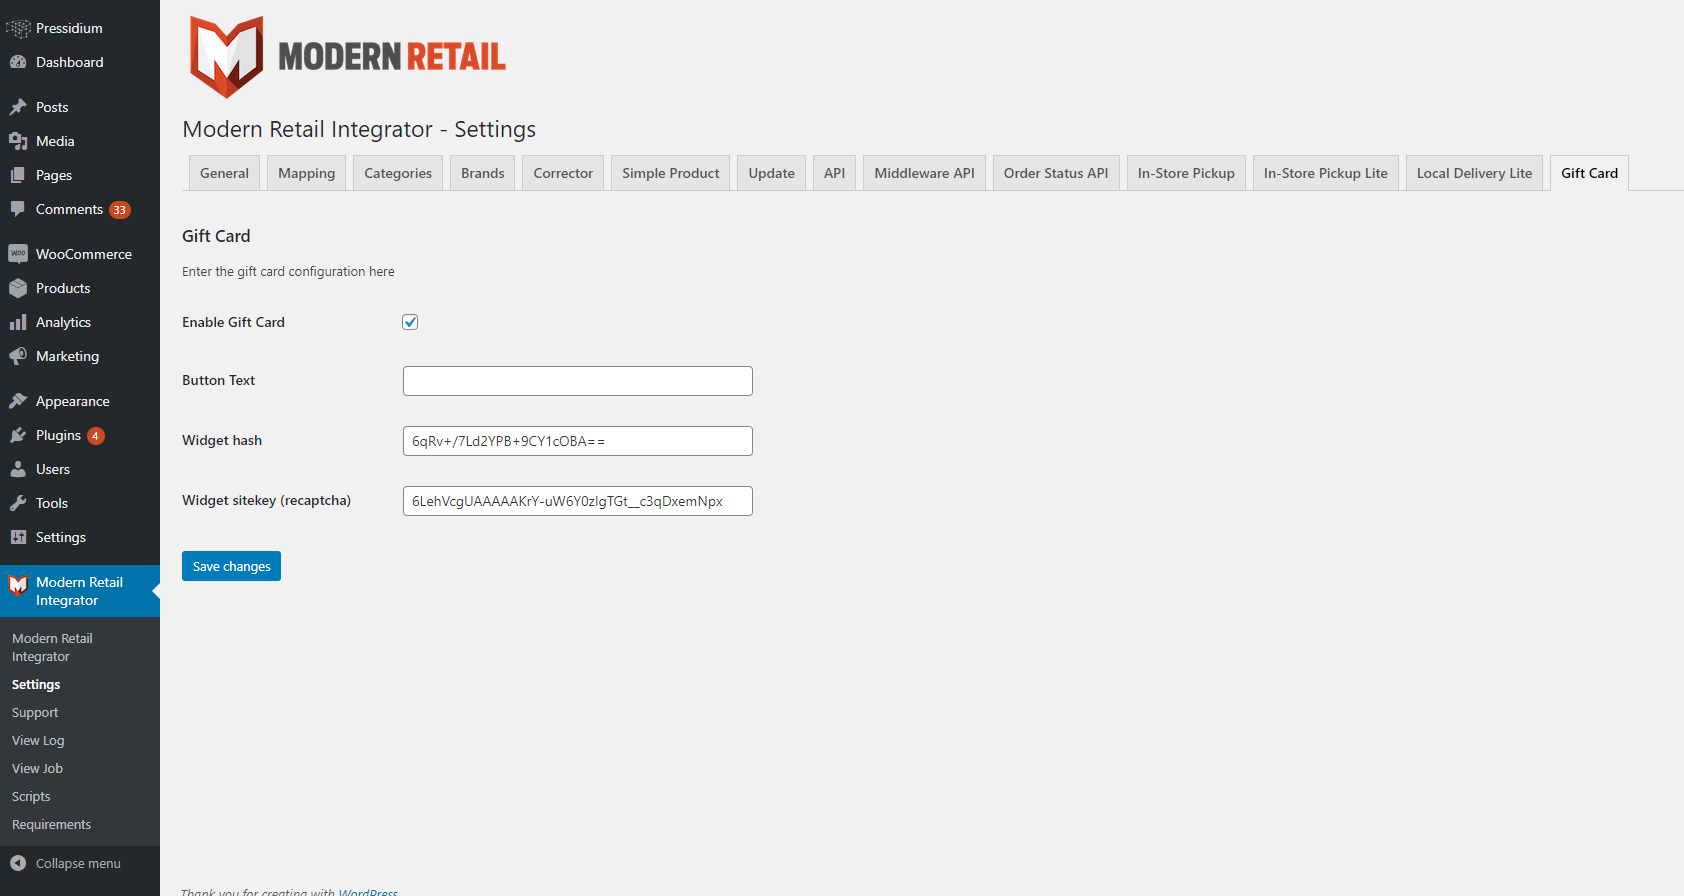Screen dimensions: 1684x896
Task: Click the Modern Retail header logo
Action: point(348,56)
